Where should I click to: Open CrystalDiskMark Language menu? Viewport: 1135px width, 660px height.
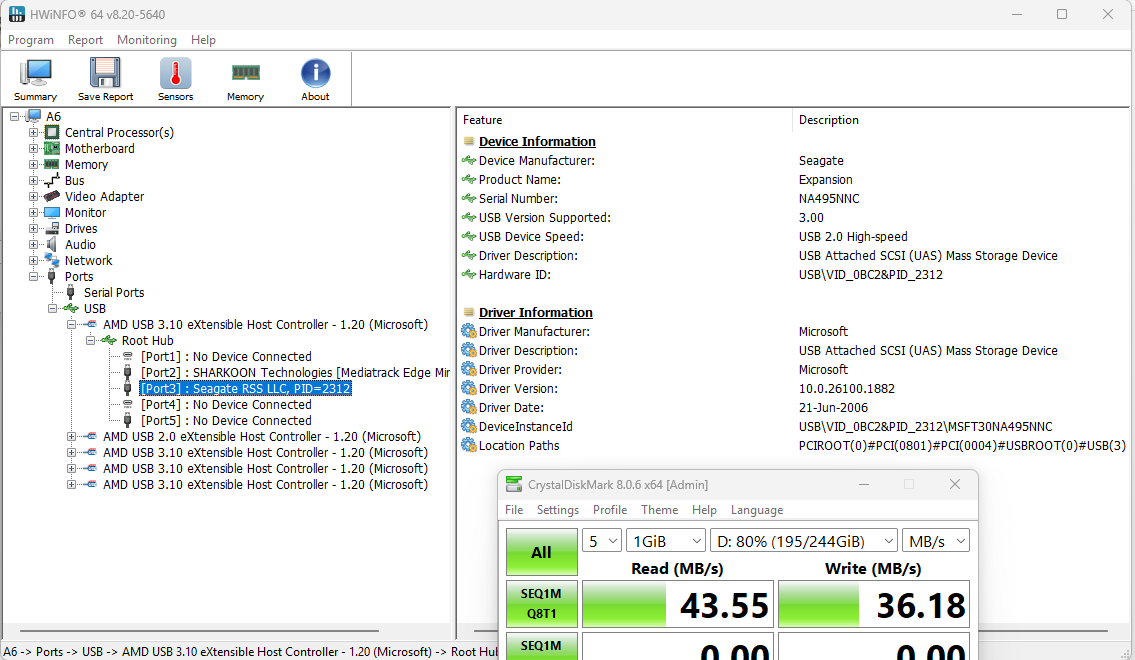click(x=756, y=509)
